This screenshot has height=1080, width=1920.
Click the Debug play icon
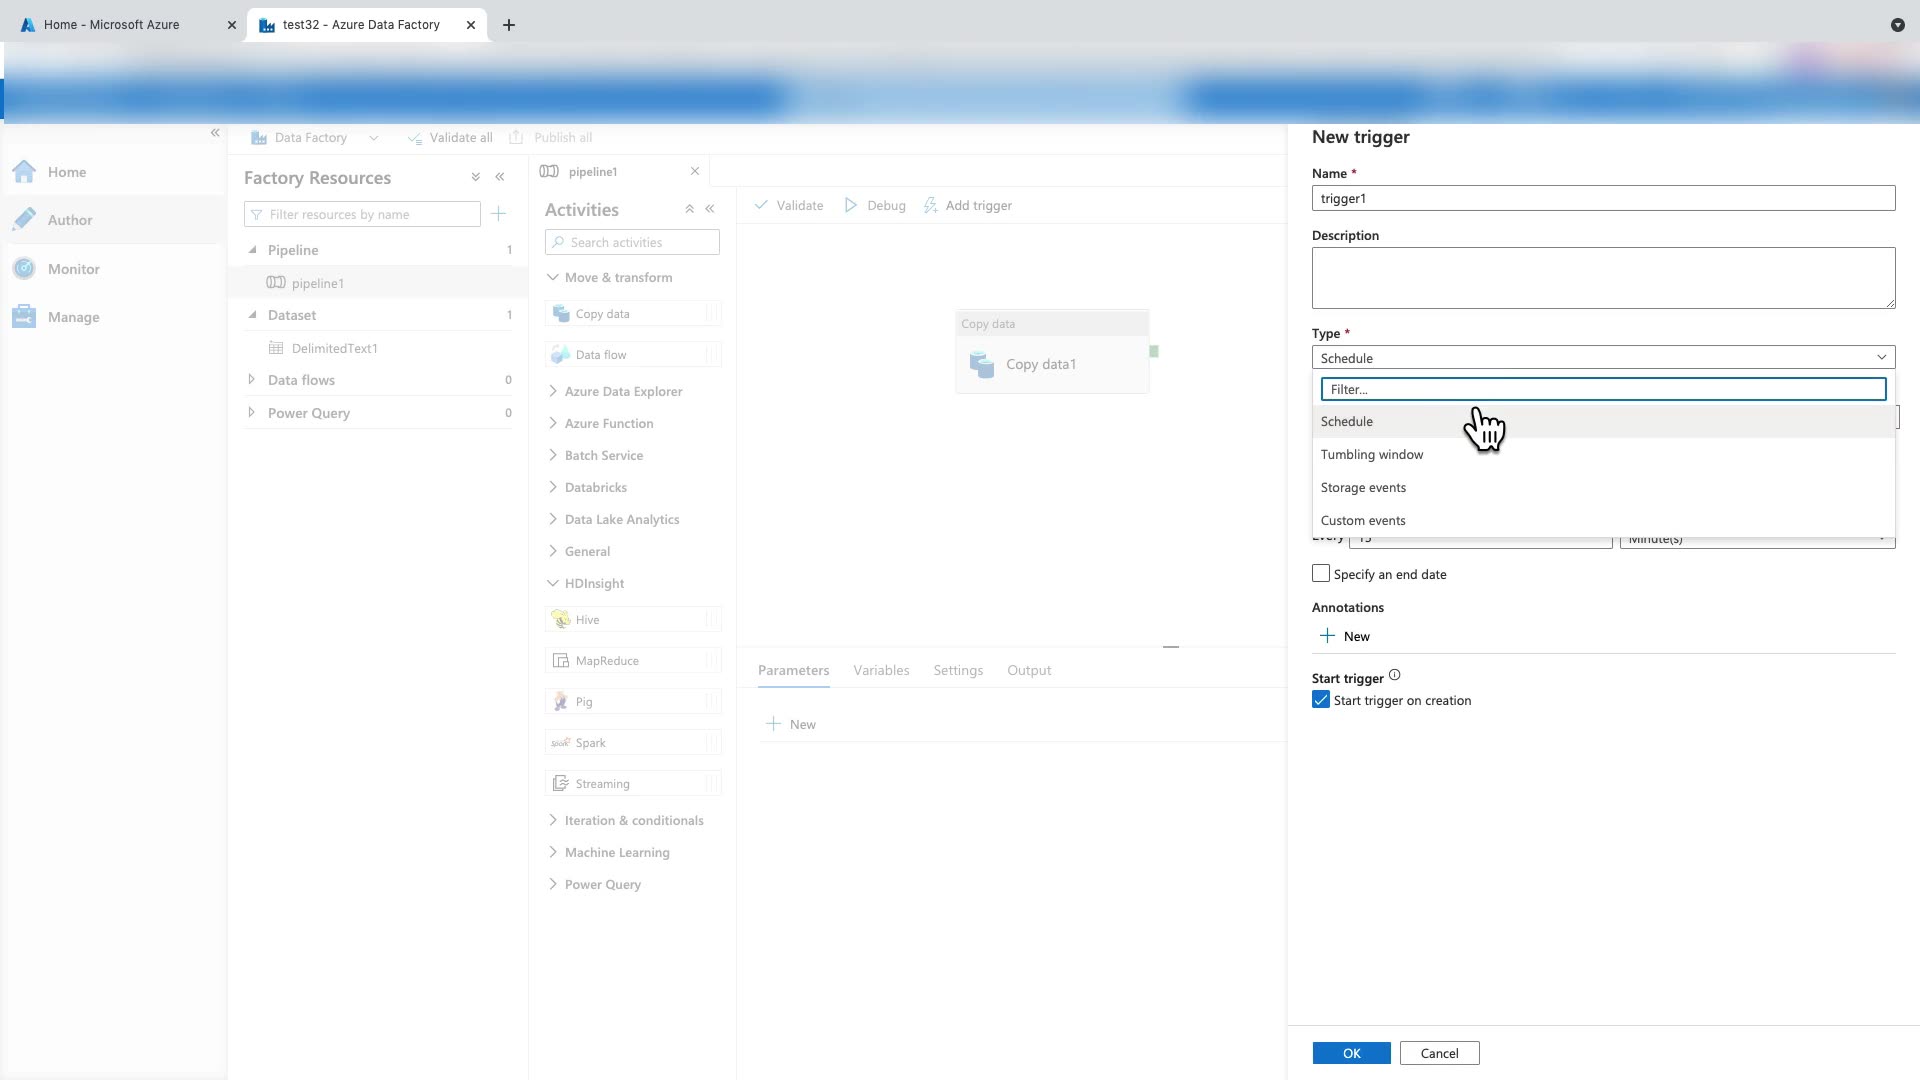click(x=851, y=205)
